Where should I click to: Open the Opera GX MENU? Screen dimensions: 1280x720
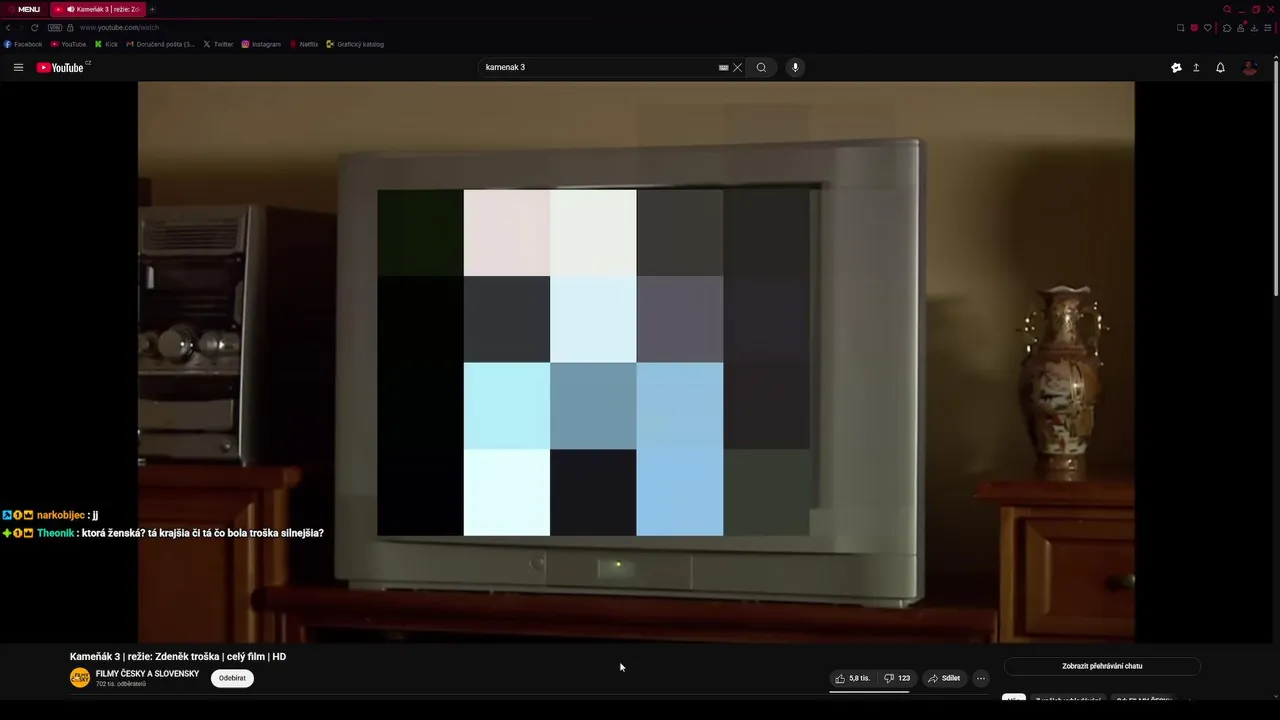(x=23, y=9)
